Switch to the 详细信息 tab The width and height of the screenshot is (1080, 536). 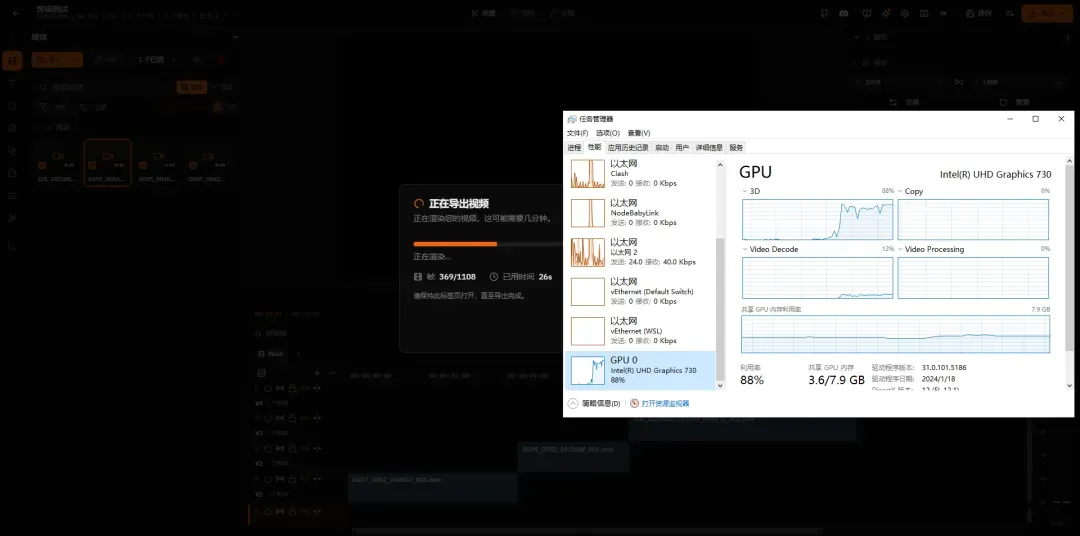point(709,147)
